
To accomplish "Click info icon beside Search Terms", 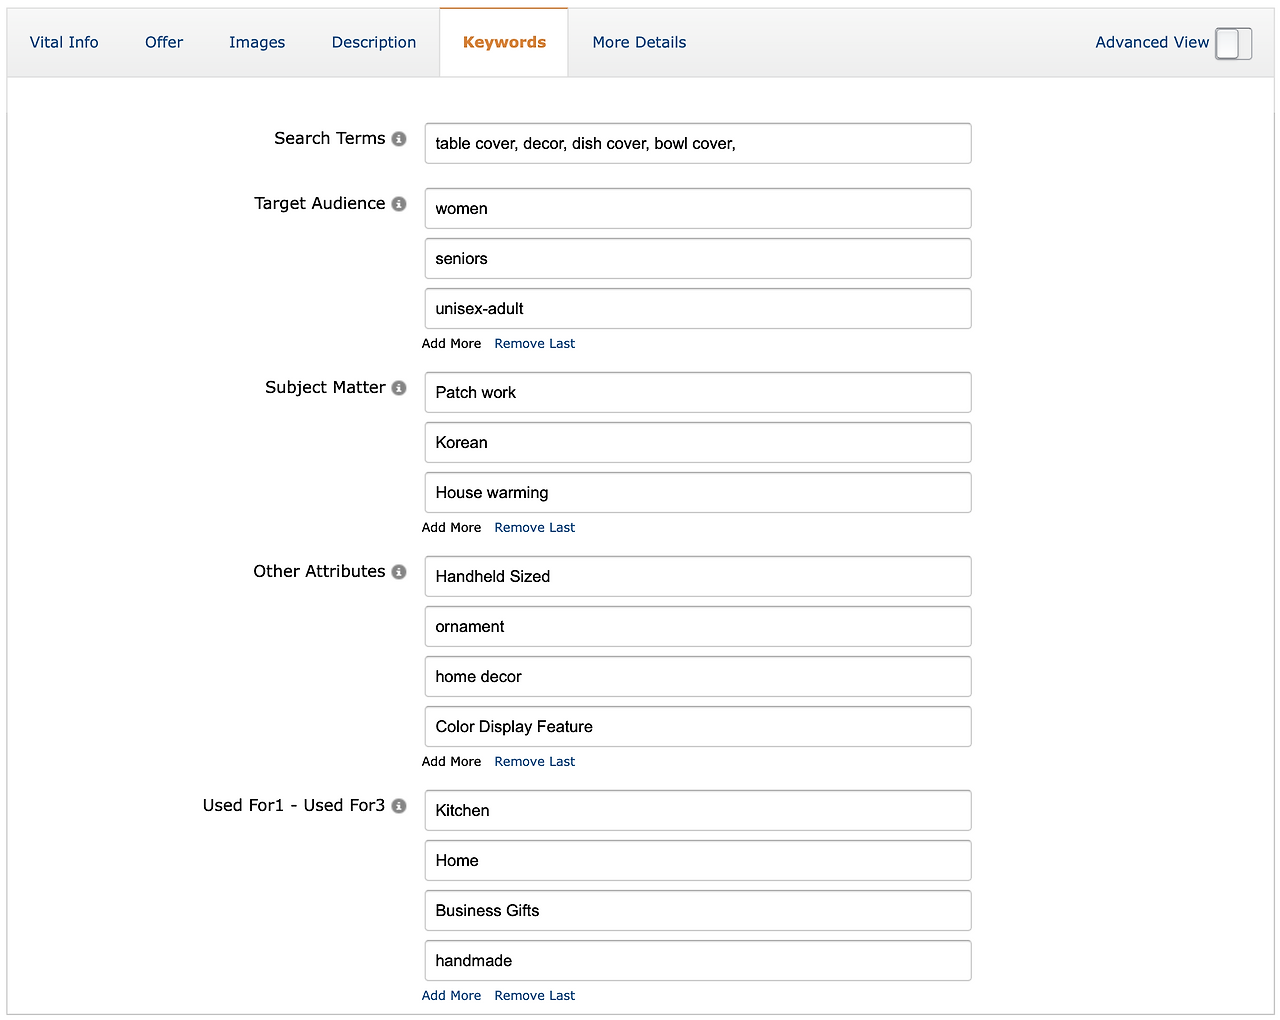I will (x=399, y=139).
